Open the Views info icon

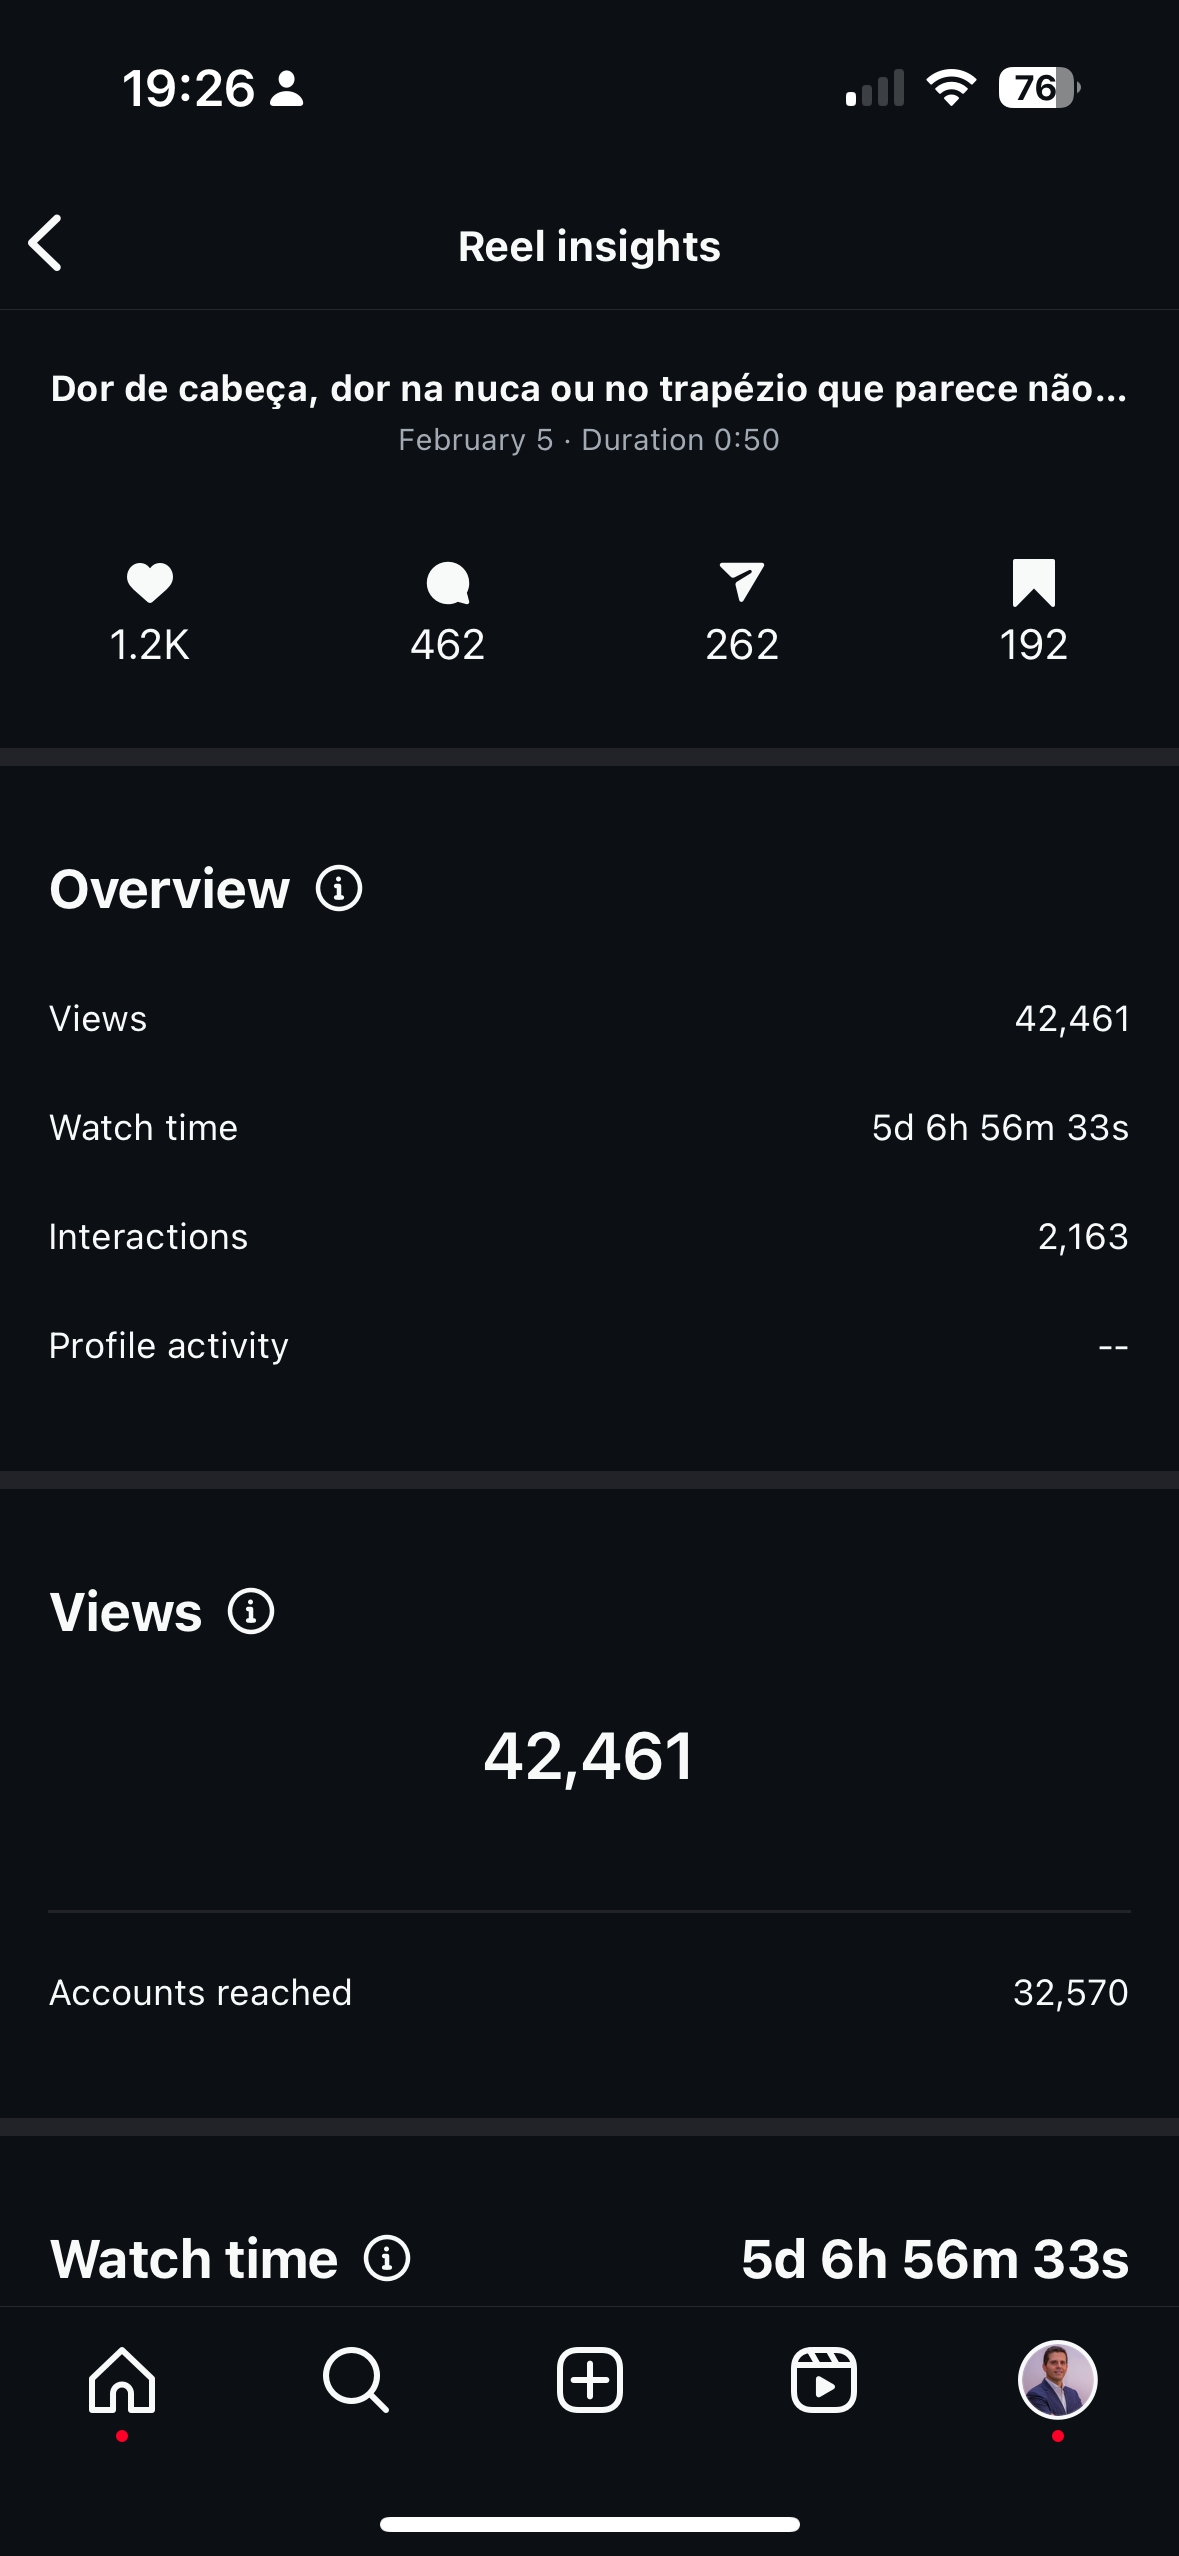(251, 1611)
